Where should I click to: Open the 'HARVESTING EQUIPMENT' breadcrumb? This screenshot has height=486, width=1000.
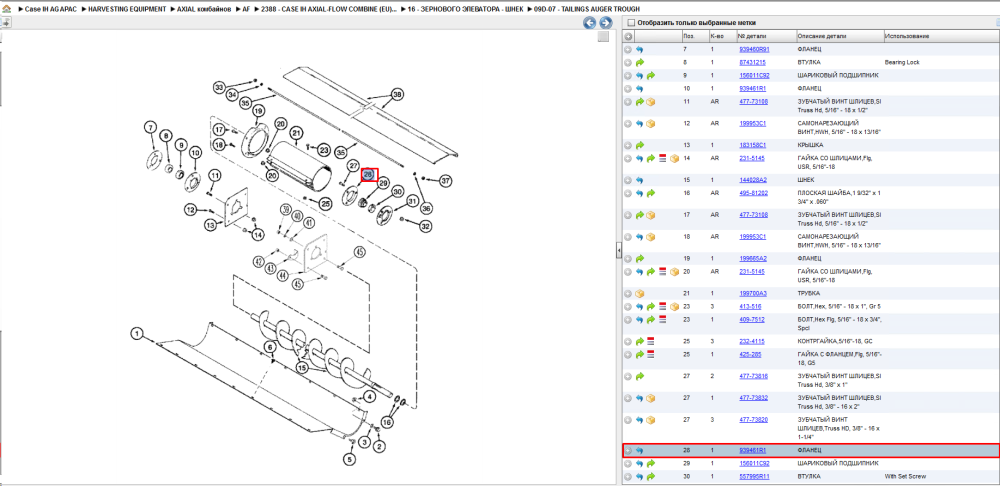click(x=125, y=10)
